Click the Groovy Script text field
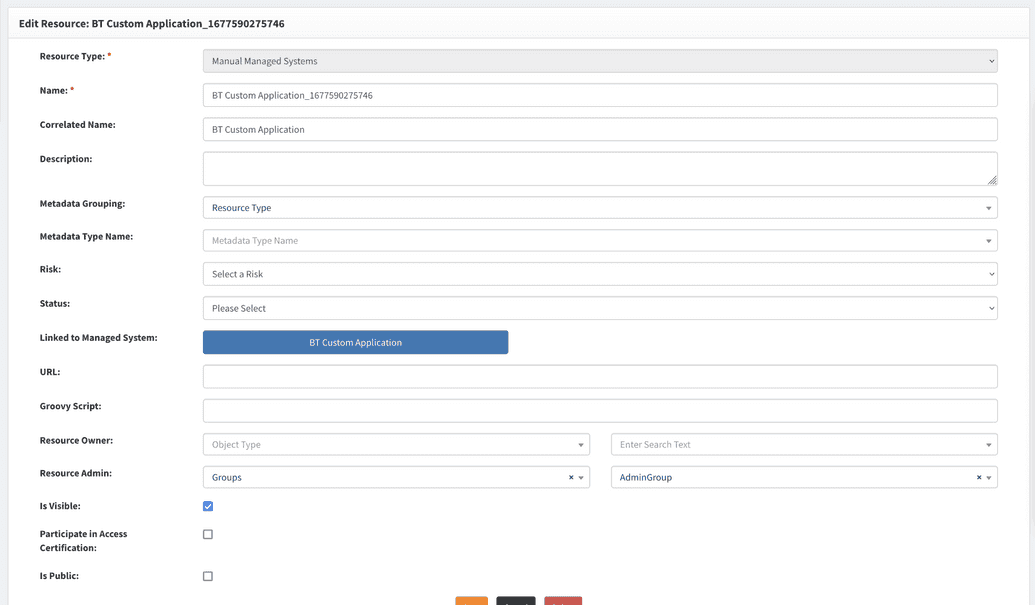 (x=600, y=410)
